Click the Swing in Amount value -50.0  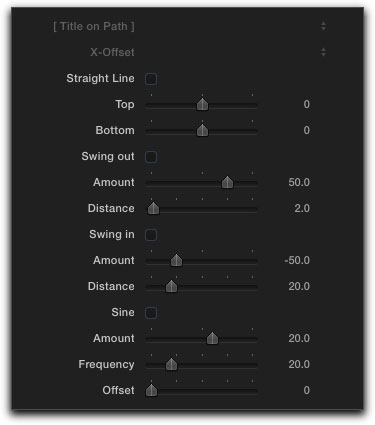click(x=297, y=261)
